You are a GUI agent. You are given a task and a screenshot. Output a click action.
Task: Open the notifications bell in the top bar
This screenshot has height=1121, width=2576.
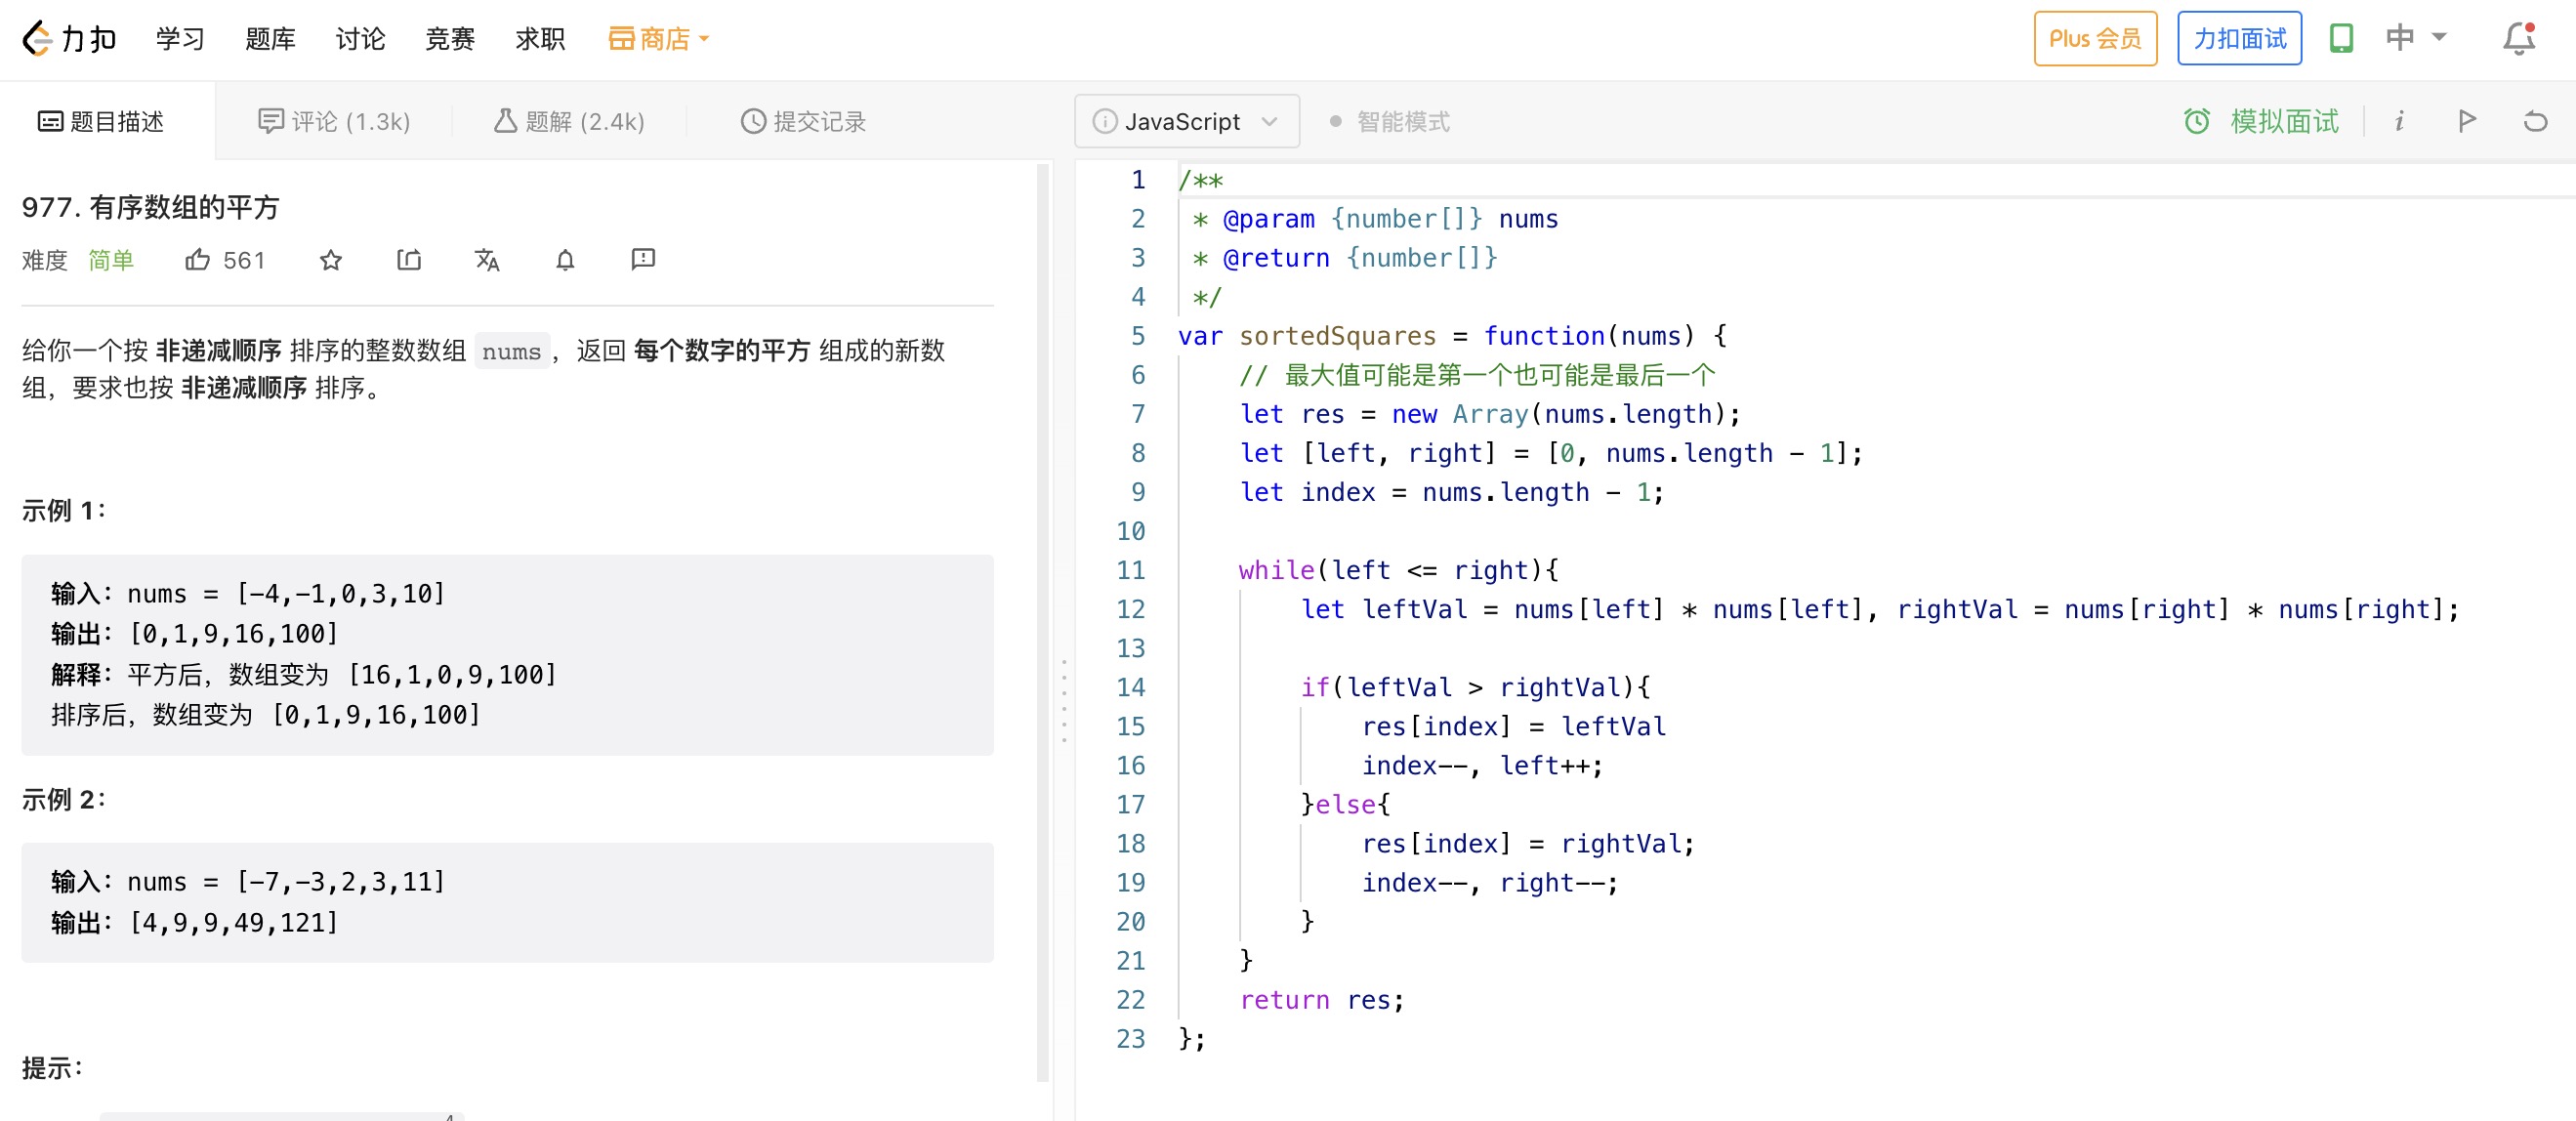(x=2518, y=38)
